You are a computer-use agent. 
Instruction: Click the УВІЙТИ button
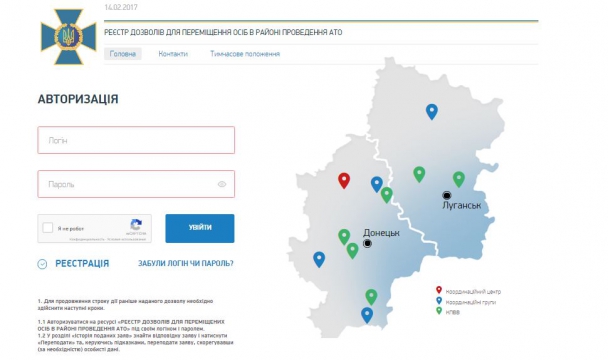[200, 228]
